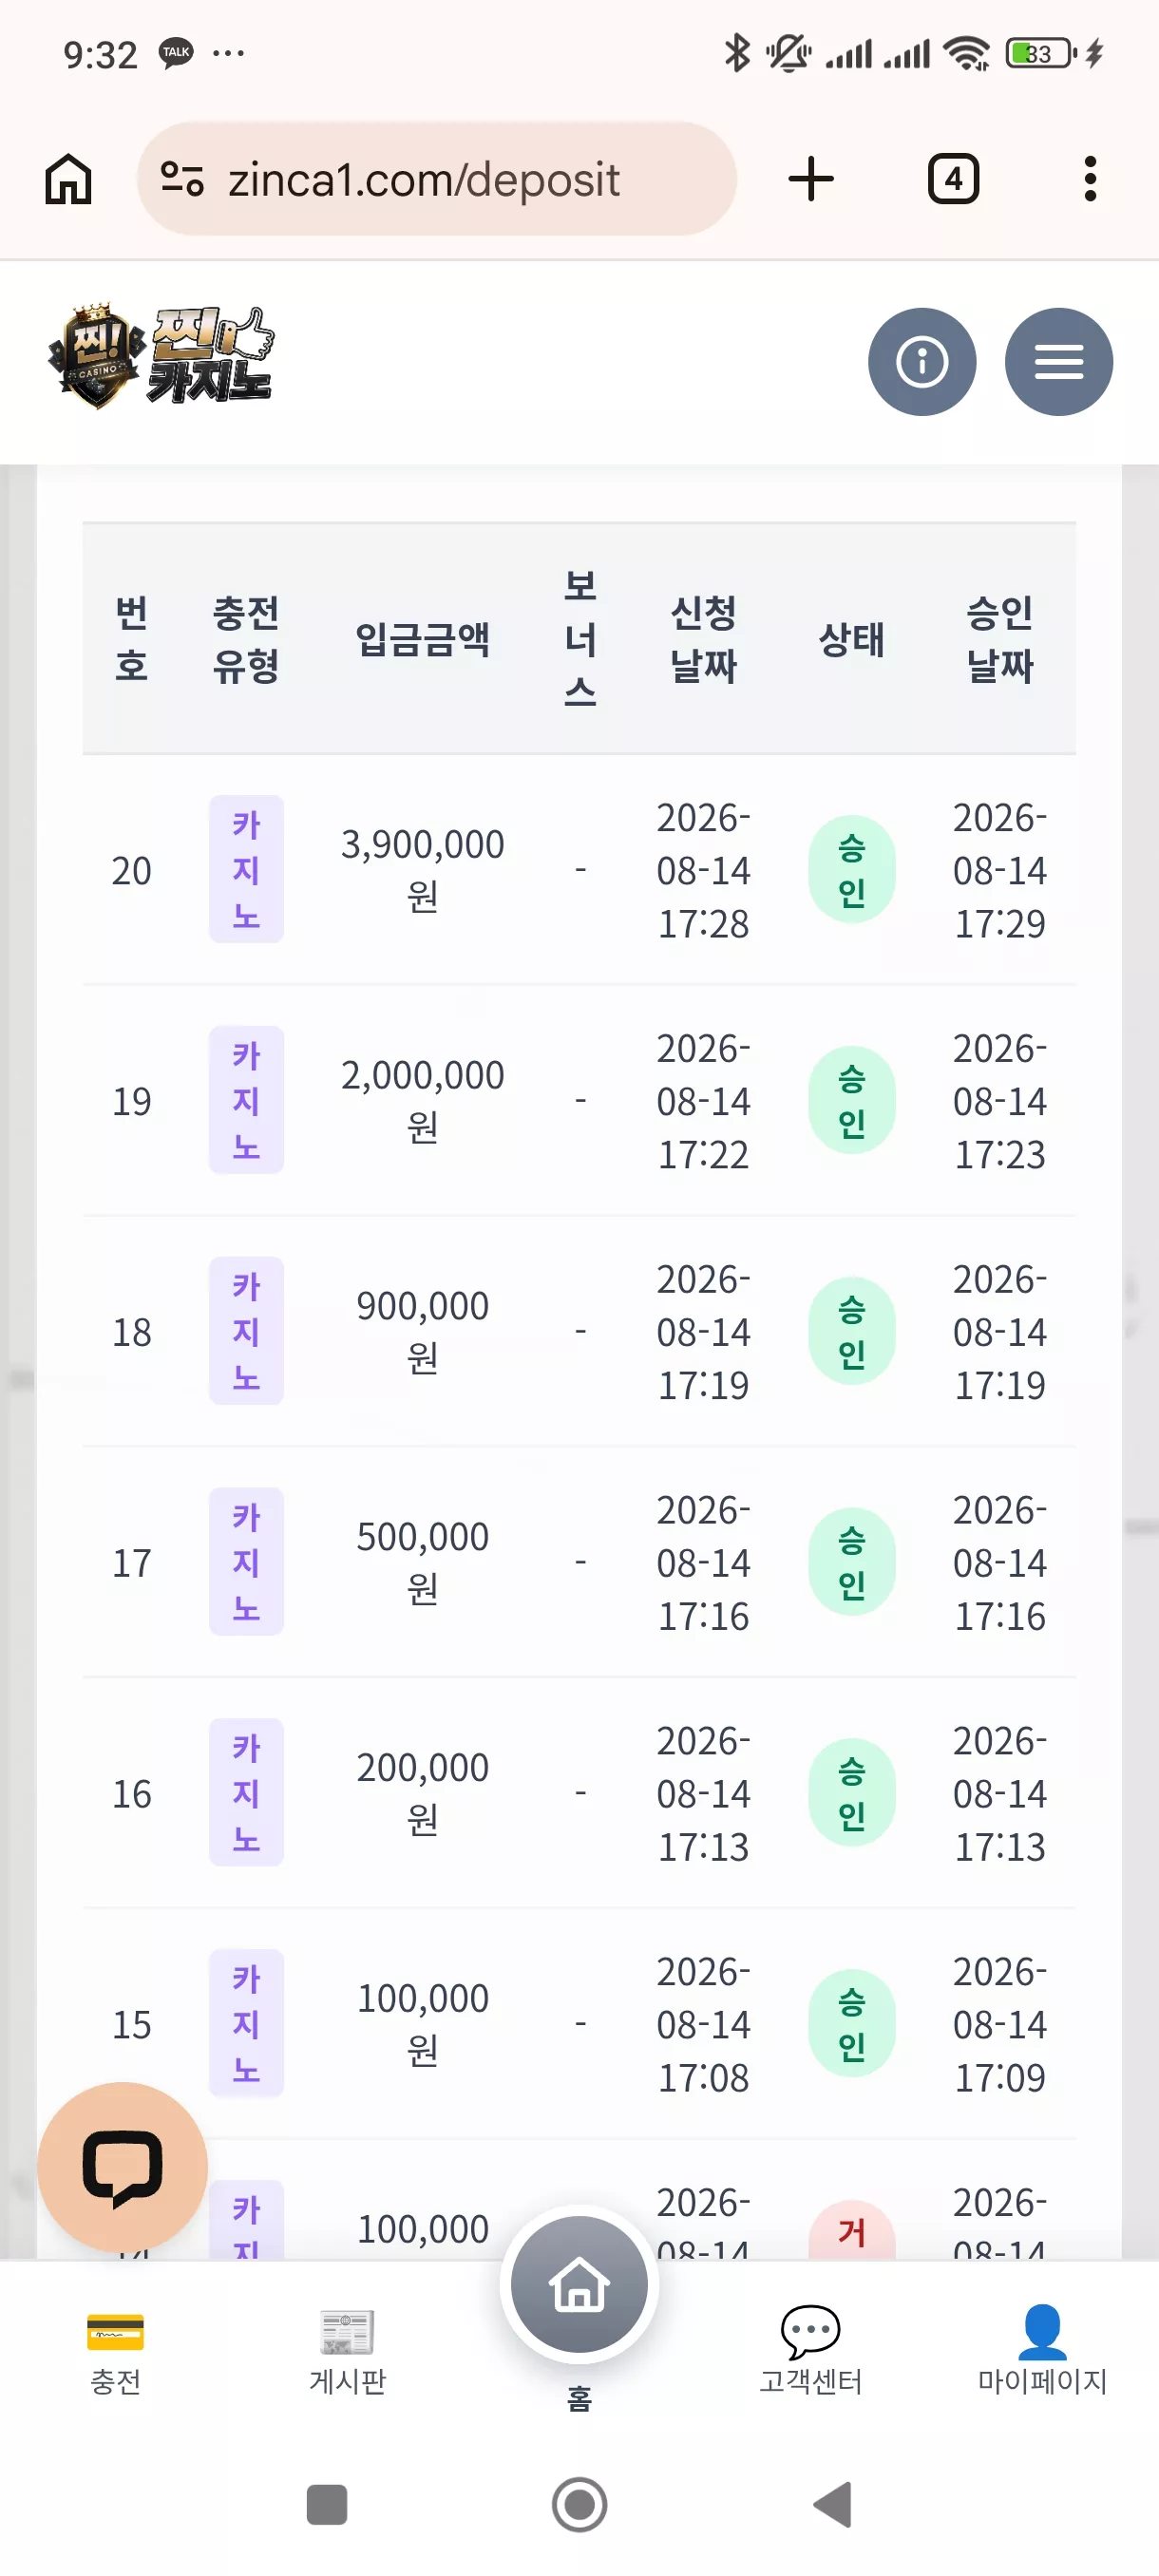The image size is (1159, 2576).
Task: Tap the browser home icon
Action: [68, 179]
